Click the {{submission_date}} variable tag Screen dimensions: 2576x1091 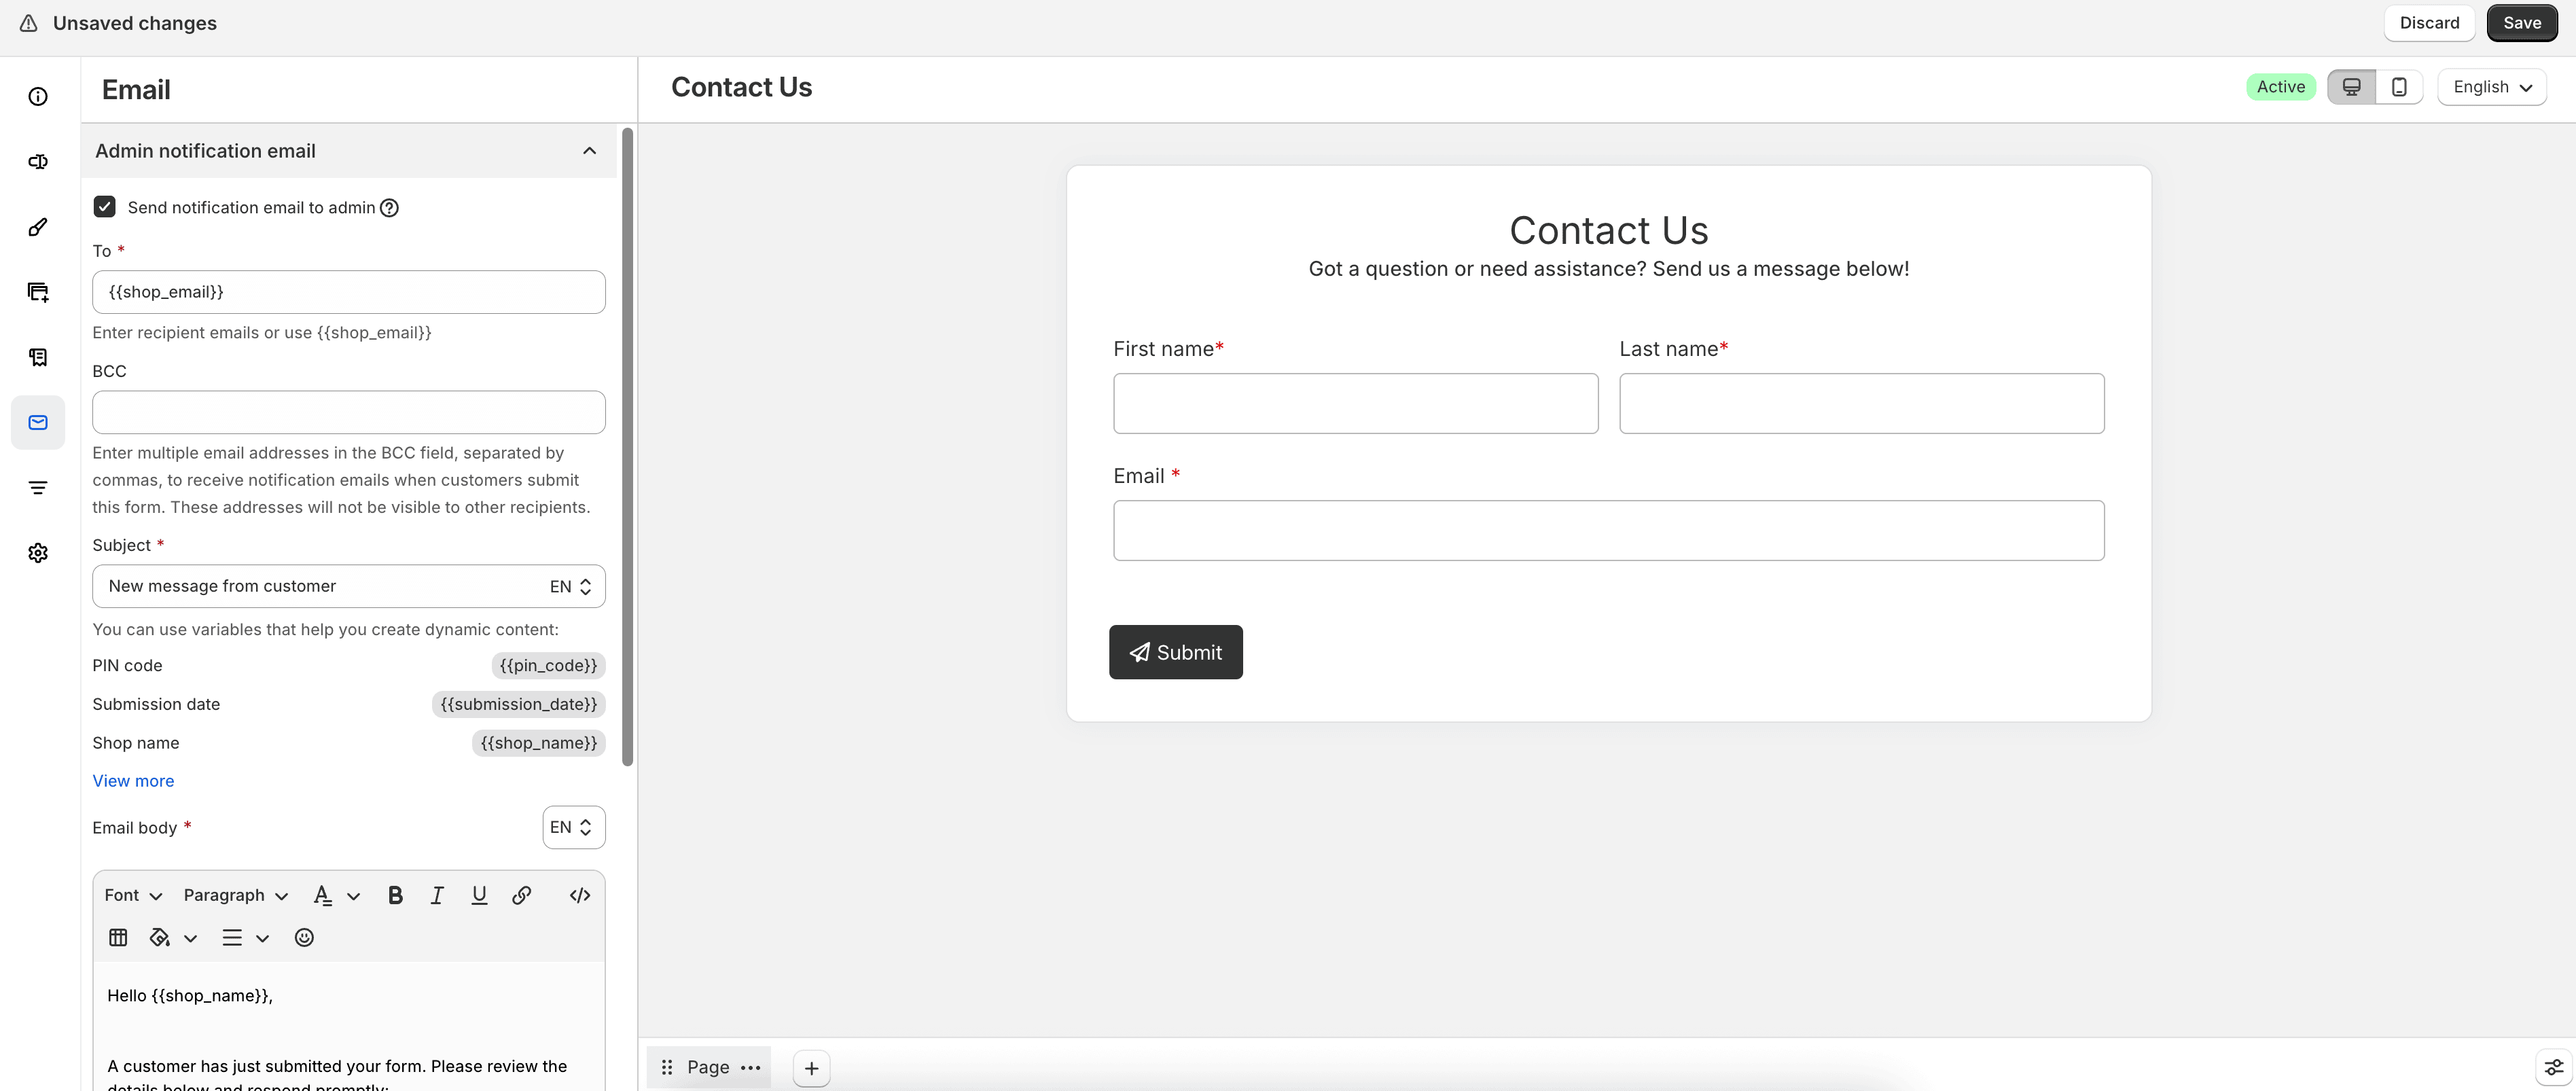[x=518, y=705]
